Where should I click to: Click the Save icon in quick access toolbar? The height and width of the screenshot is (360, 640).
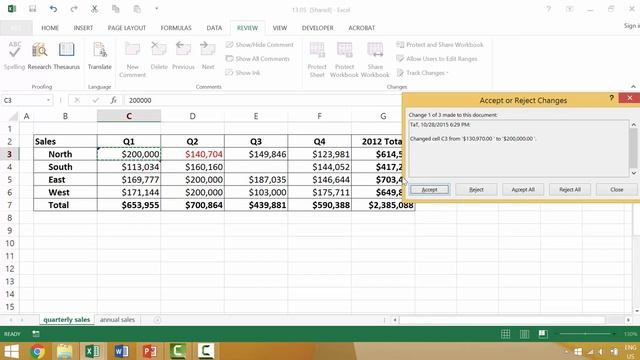[x=32, y=9]
